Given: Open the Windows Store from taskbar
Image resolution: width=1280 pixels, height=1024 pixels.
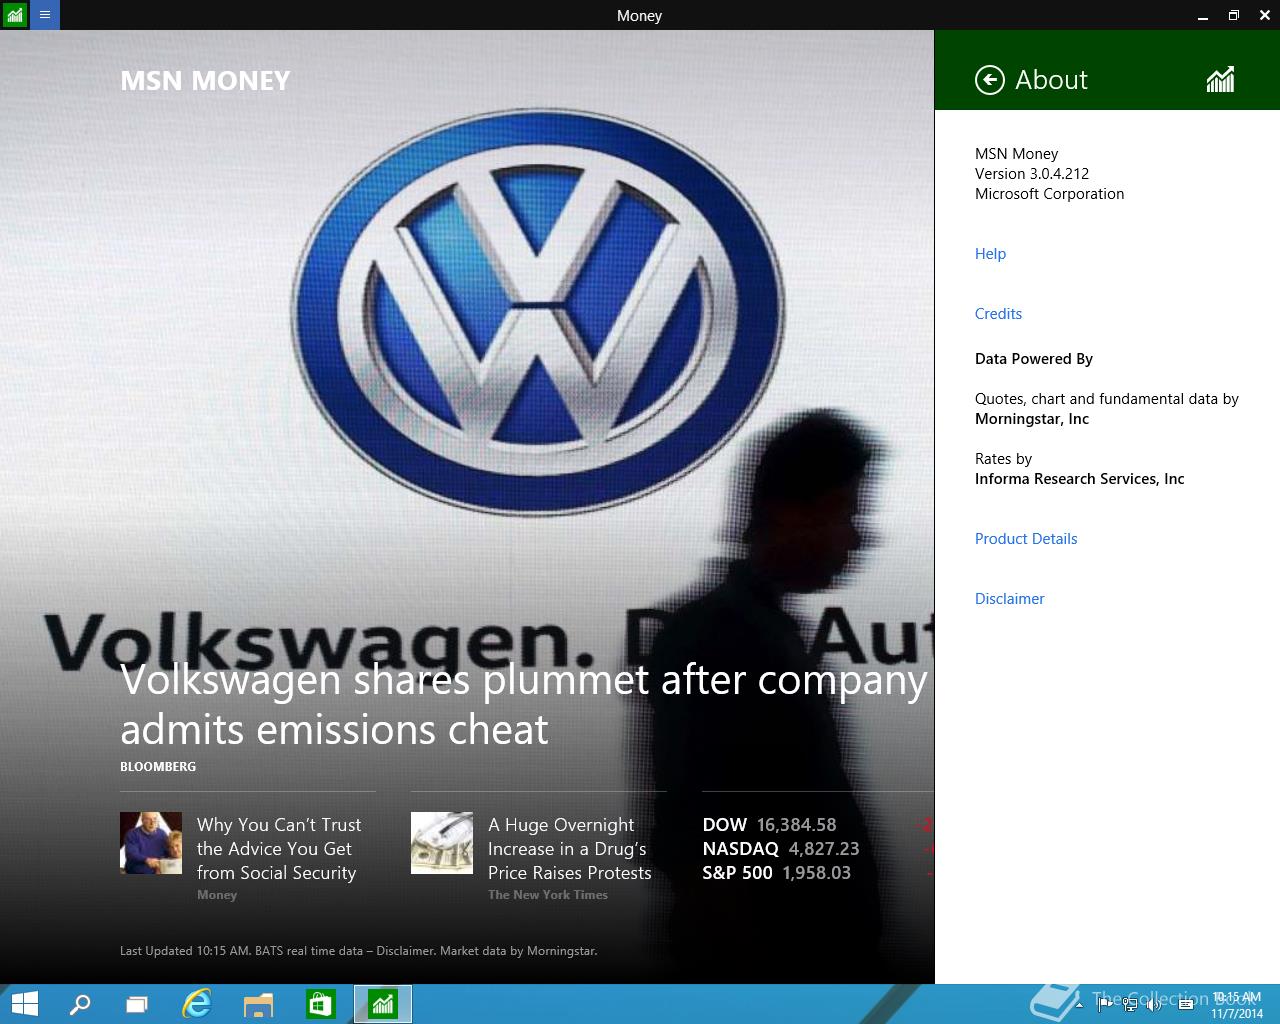Looking at the screenshot, I should point(320,1004).
